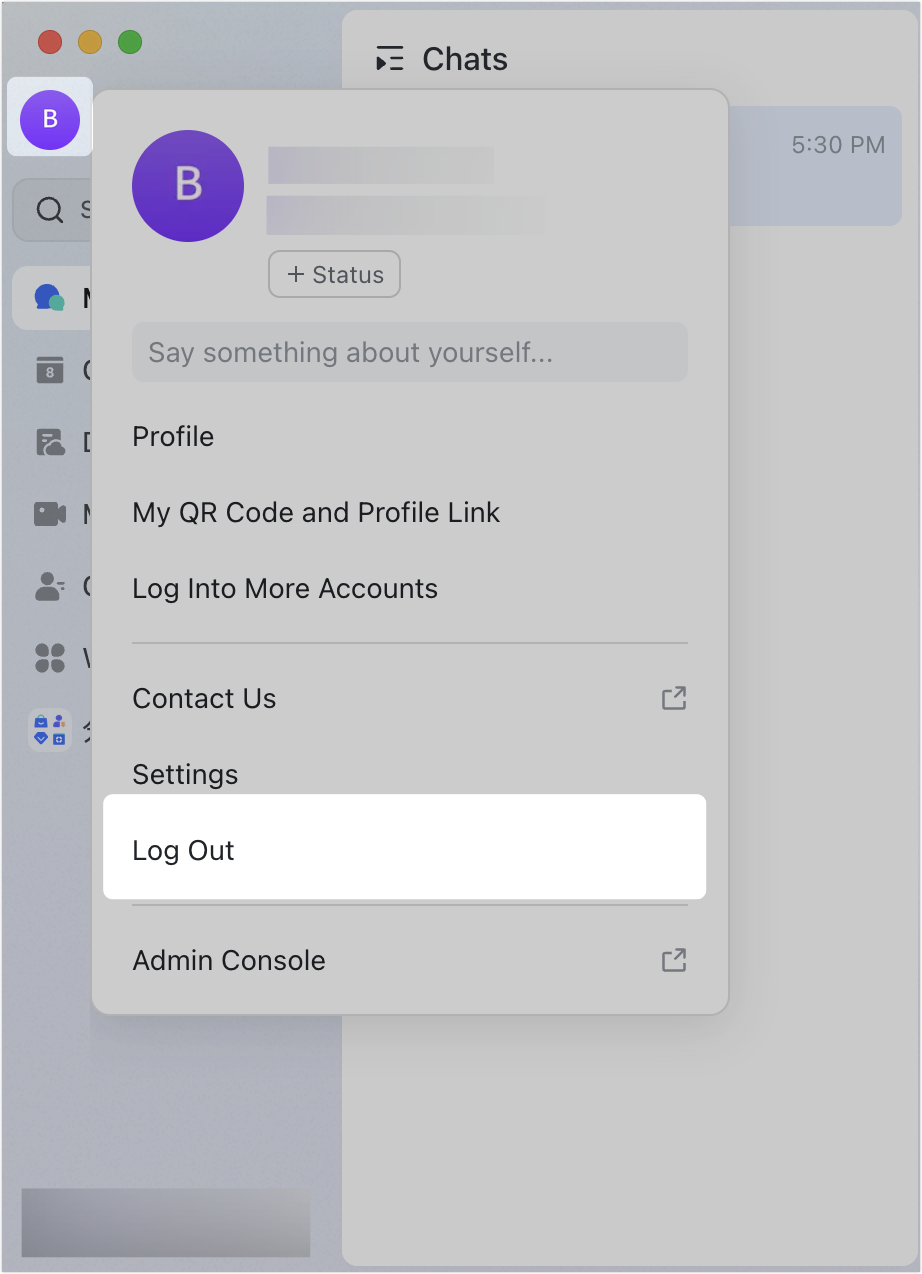Open the Messenger section in the sidebar

(49, 297)
